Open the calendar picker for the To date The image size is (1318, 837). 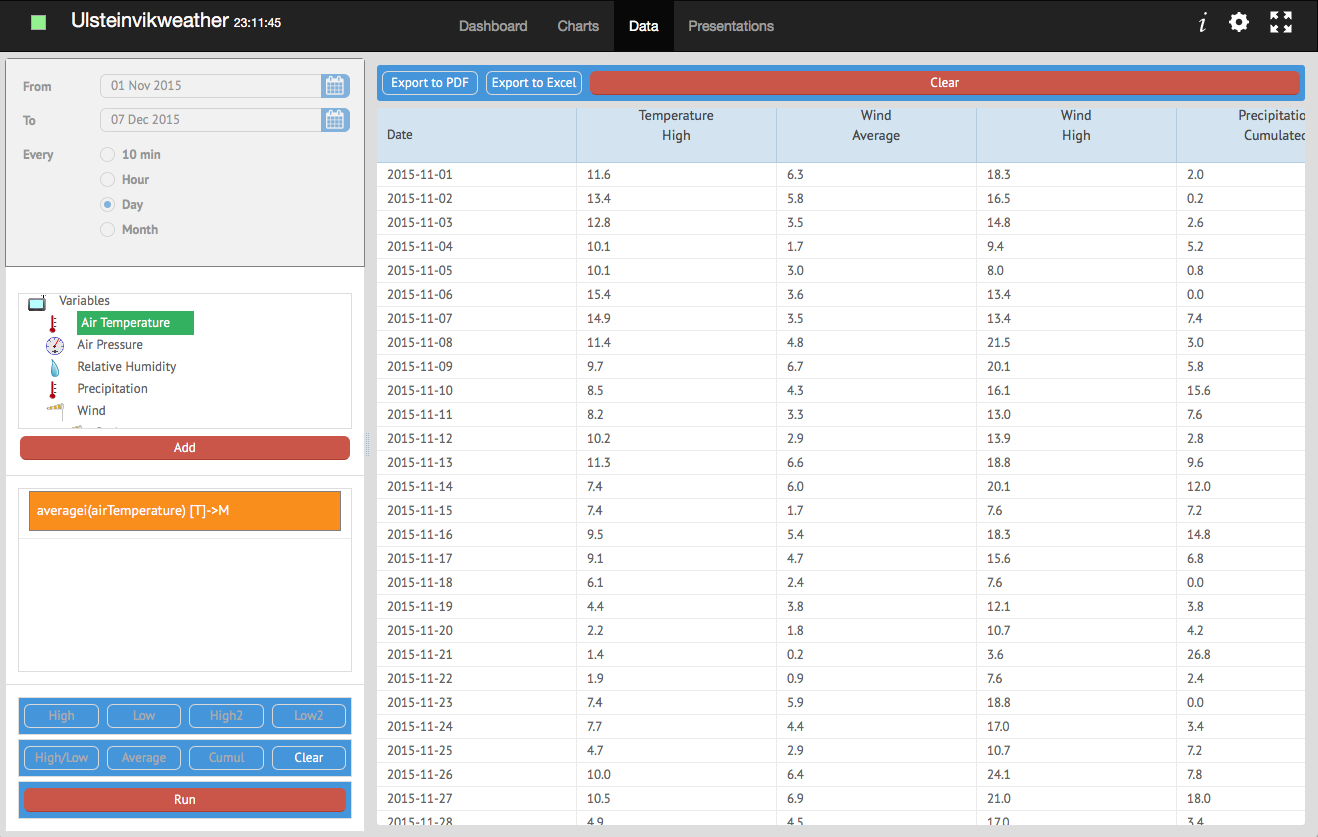pos(336,120)
